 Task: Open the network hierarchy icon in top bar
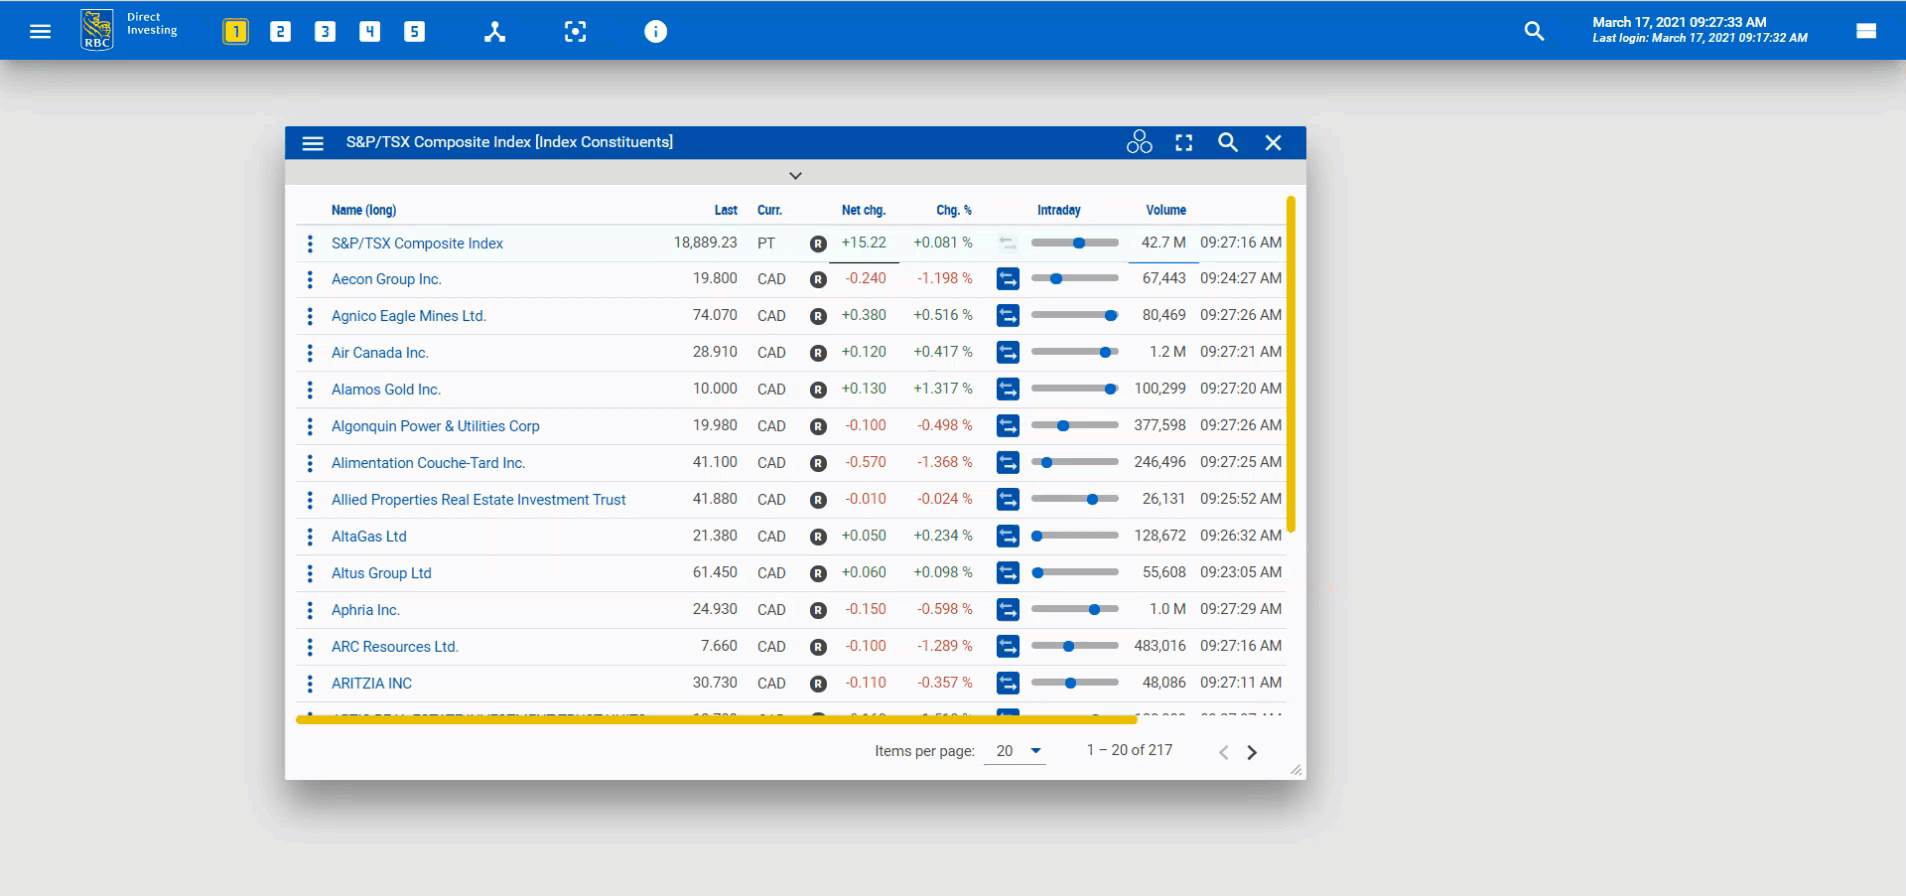[x=495, y=32]
